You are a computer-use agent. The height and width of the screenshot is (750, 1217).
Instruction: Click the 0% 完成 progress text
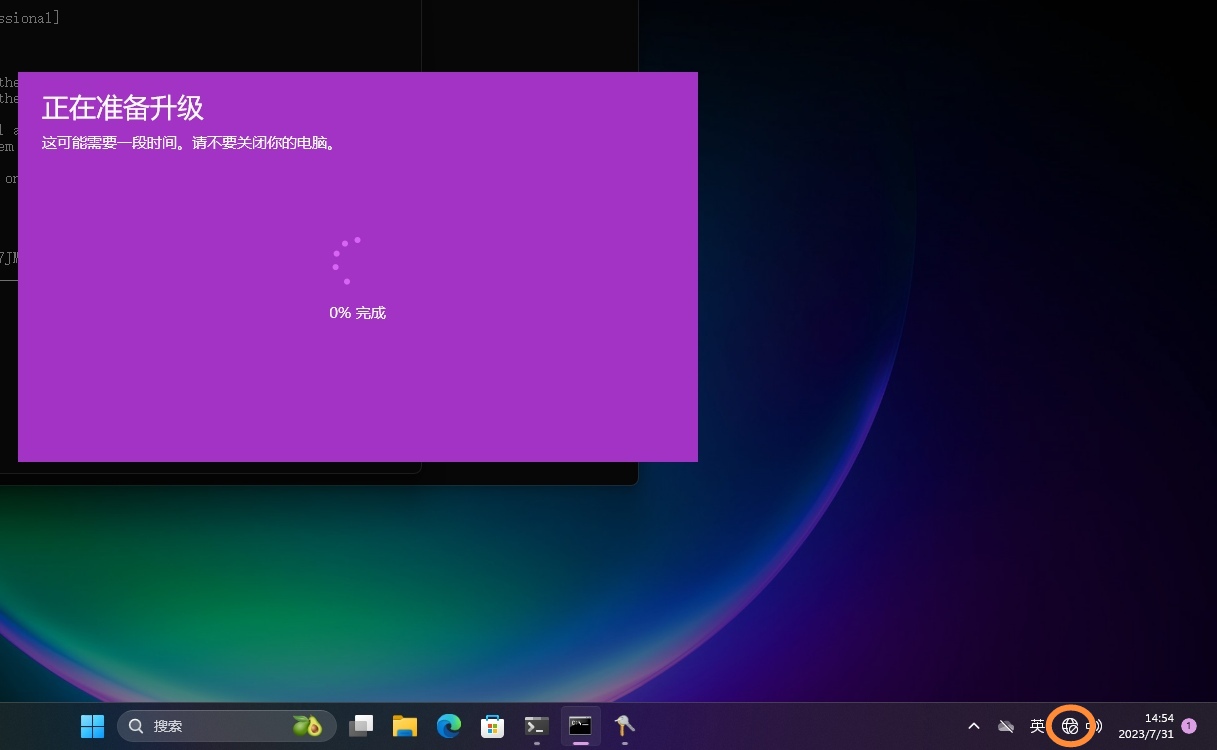point(357,313)
